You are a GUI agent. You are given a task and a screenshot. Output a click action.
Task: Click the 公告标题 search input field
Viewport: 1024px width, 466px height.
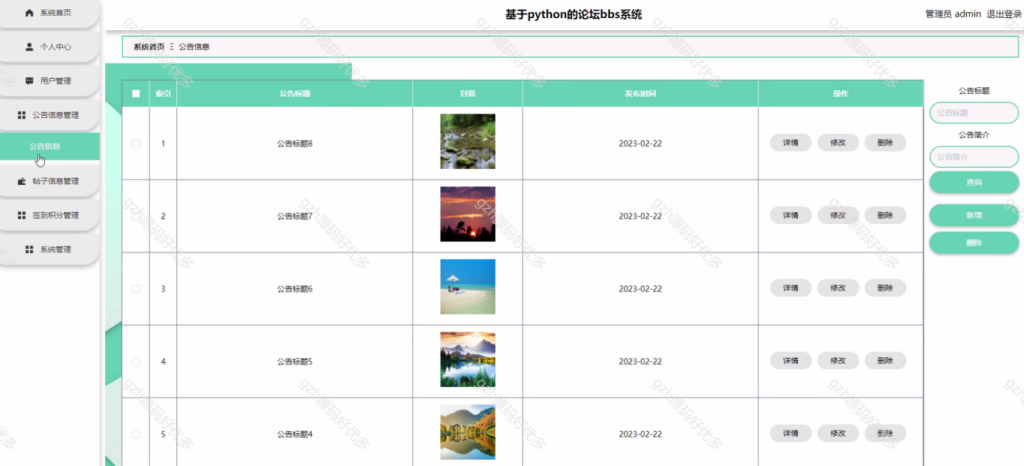974,113
